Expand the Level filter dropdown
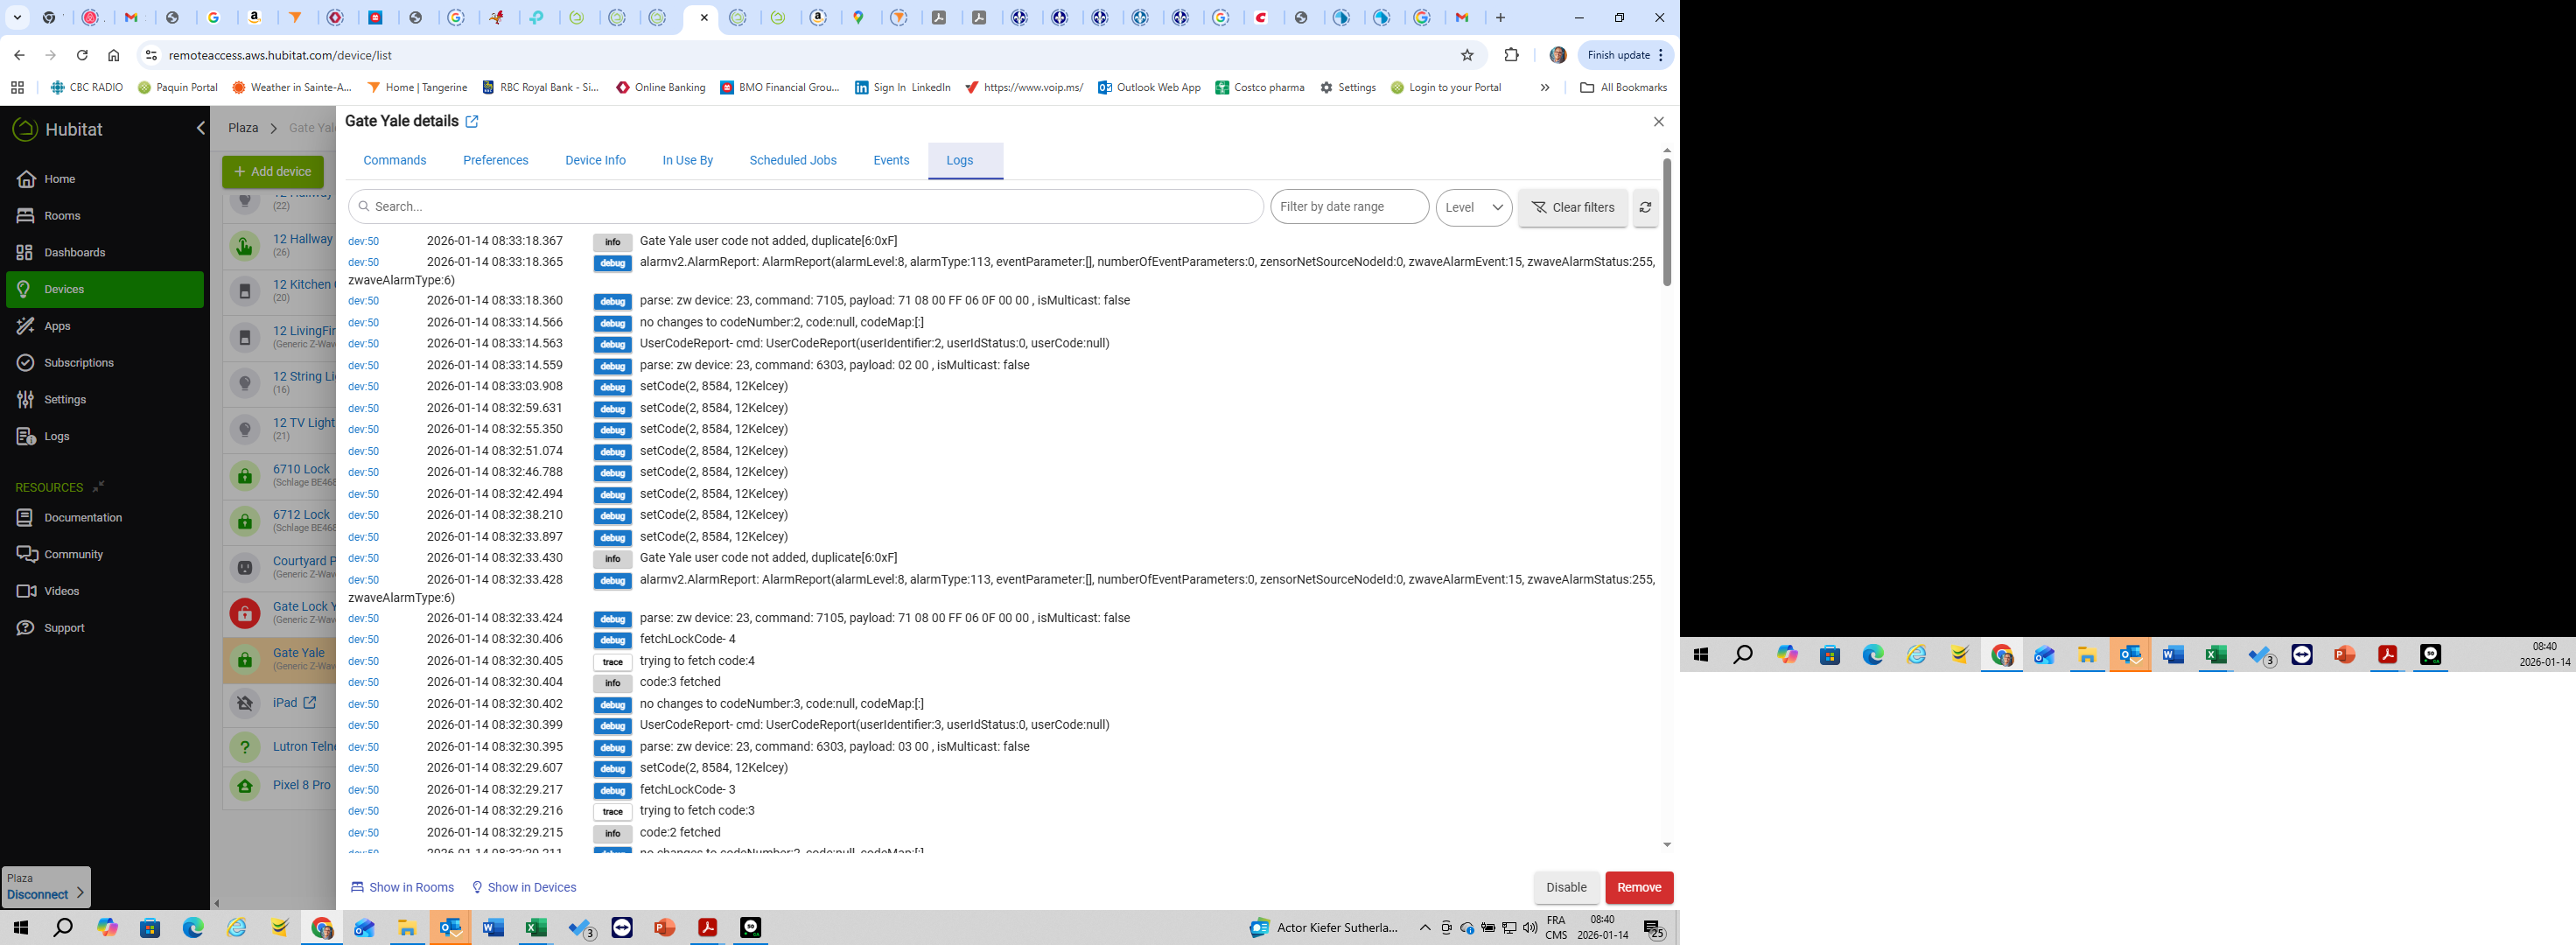 pyautogui.click(x=1474, y=207)
